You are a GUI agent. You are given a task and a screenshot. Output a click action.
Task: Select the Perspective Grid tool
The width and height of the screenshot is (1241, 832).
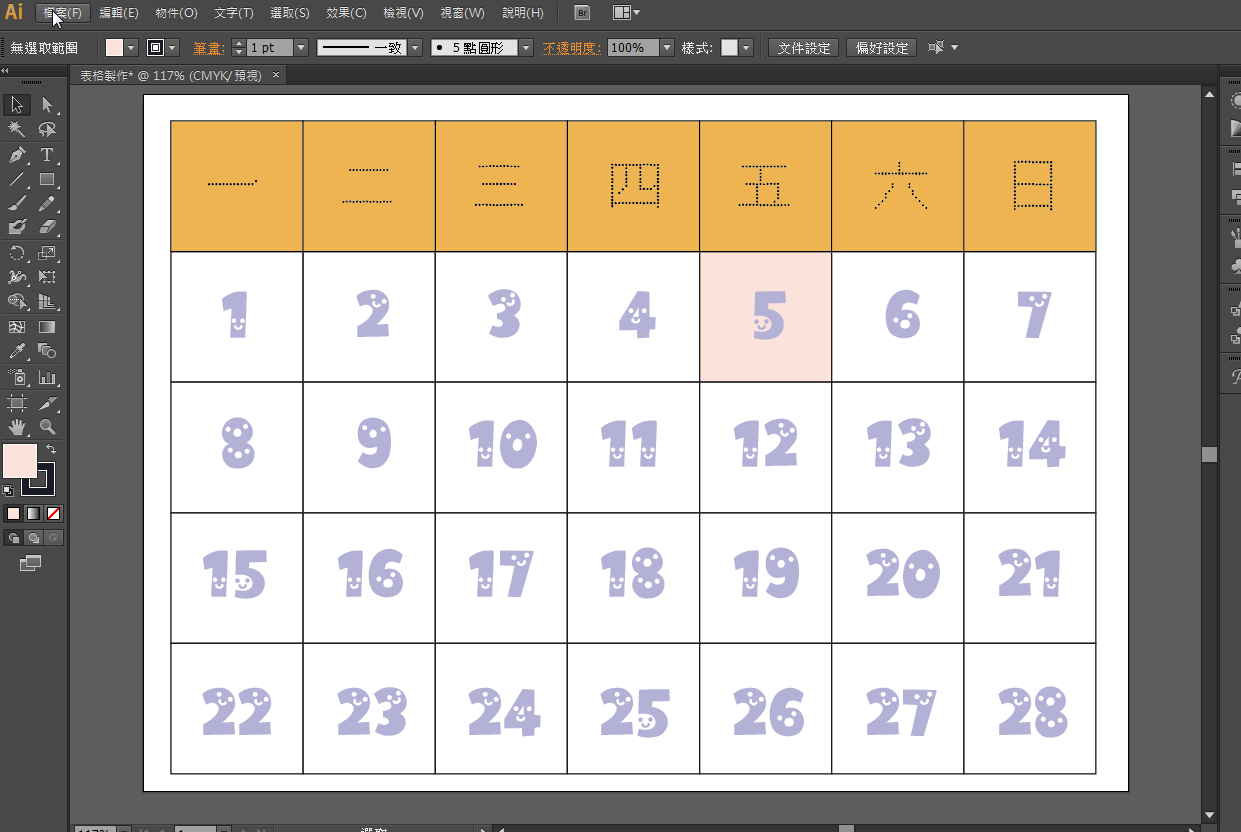pyautogui.click(x=47, y=302)
